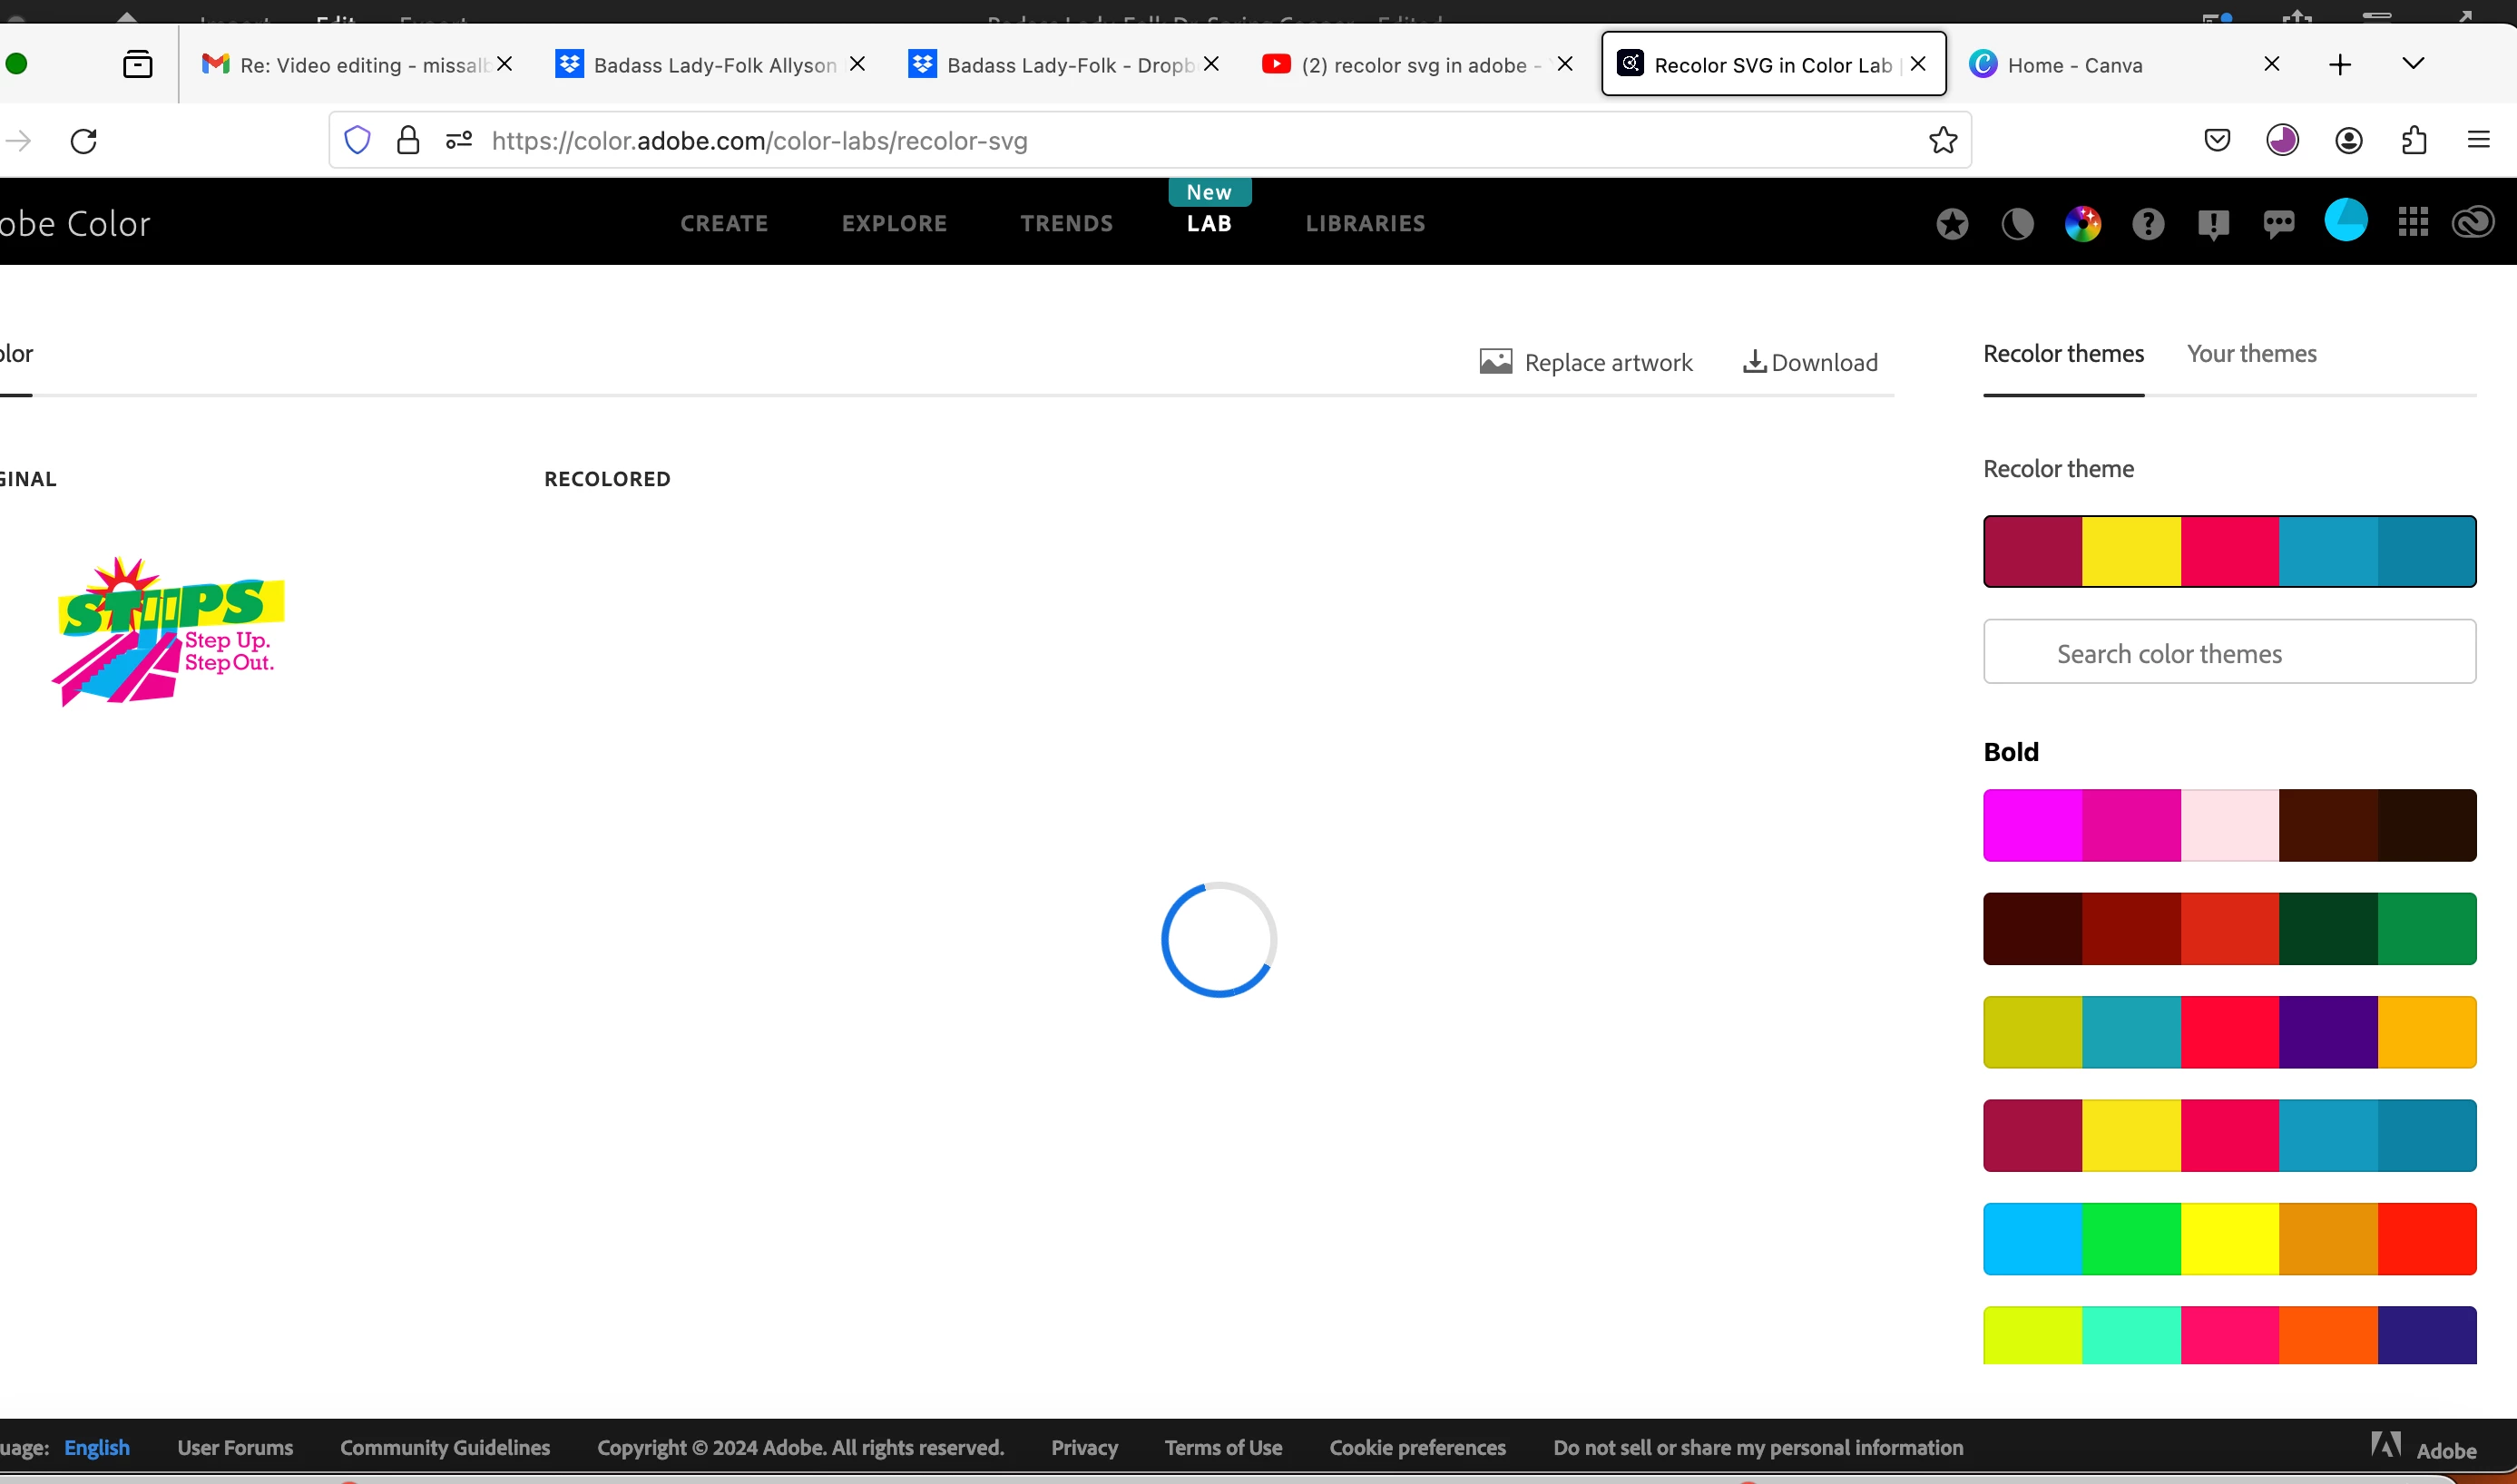Open the EXPLORE menu item
Screen dimensions: 2517x1484
[894, 223]
